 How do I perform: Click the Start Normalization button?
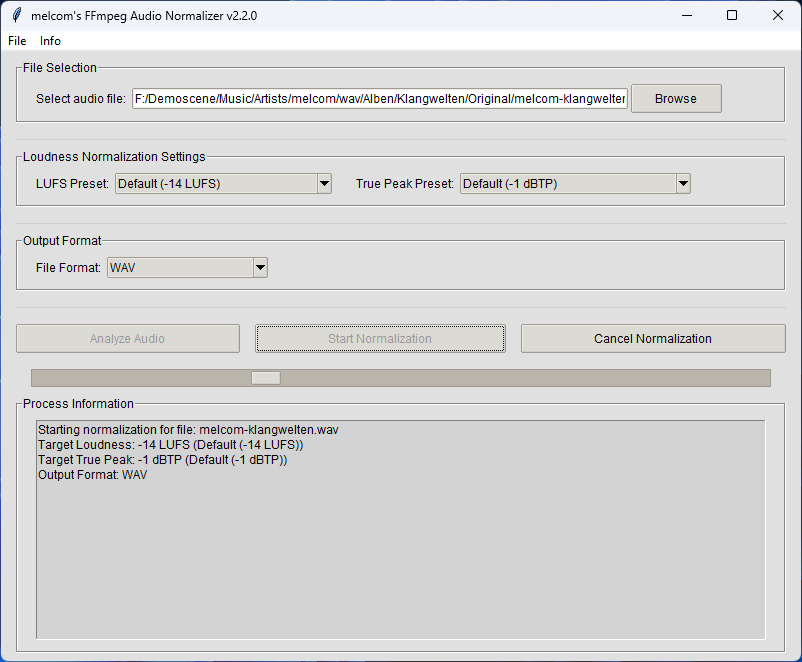[x=380, y=339]
